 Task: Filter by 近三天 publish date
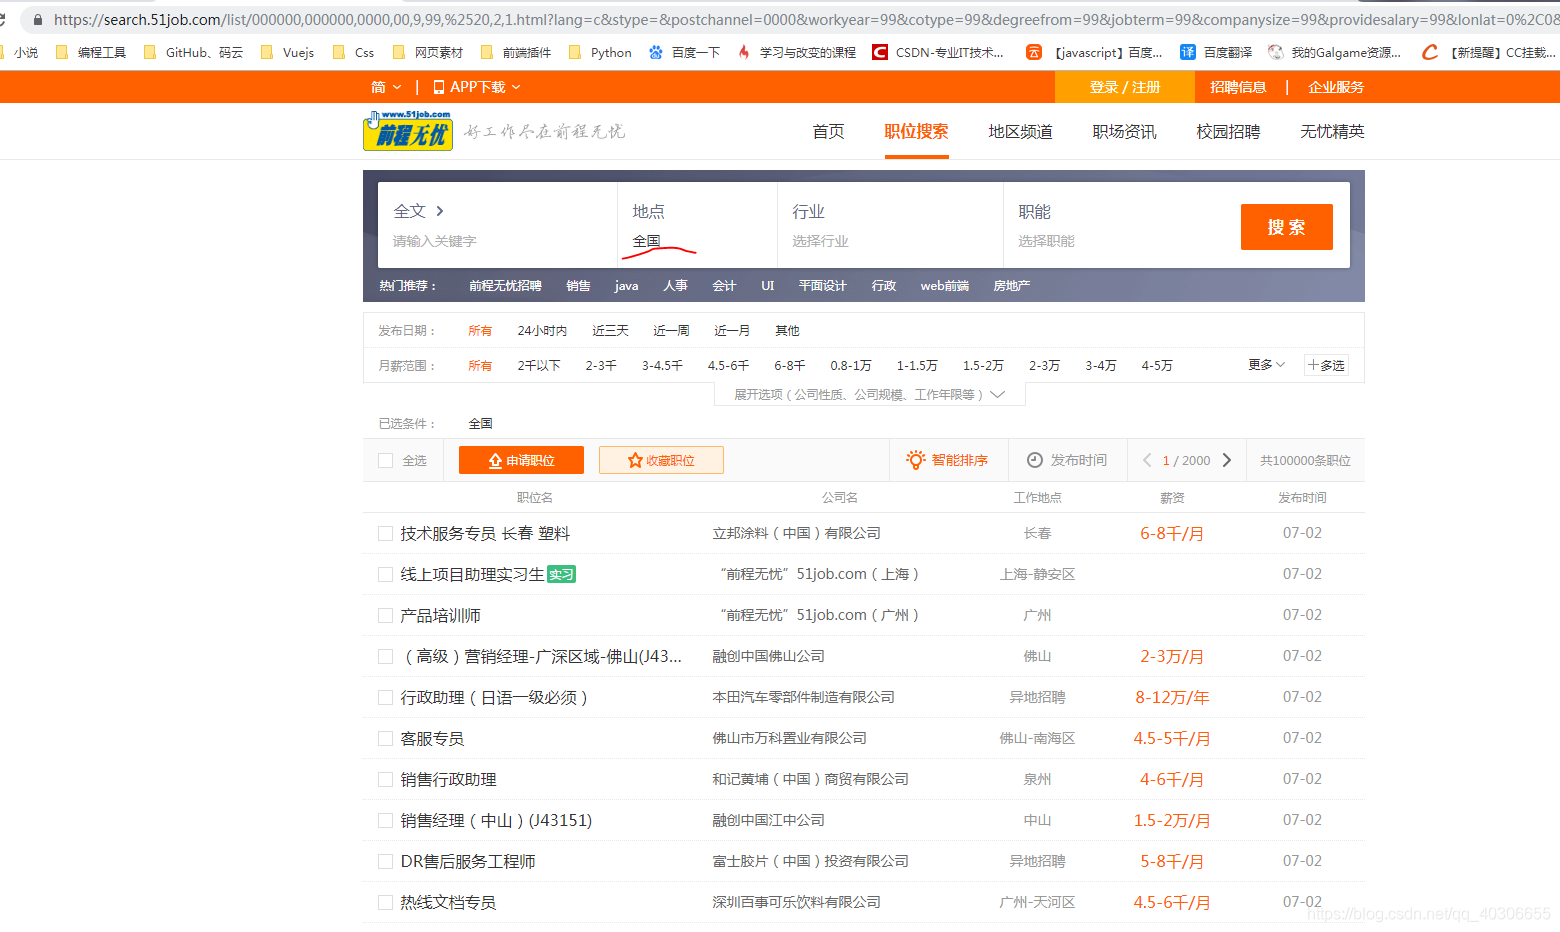click(610, 330)
